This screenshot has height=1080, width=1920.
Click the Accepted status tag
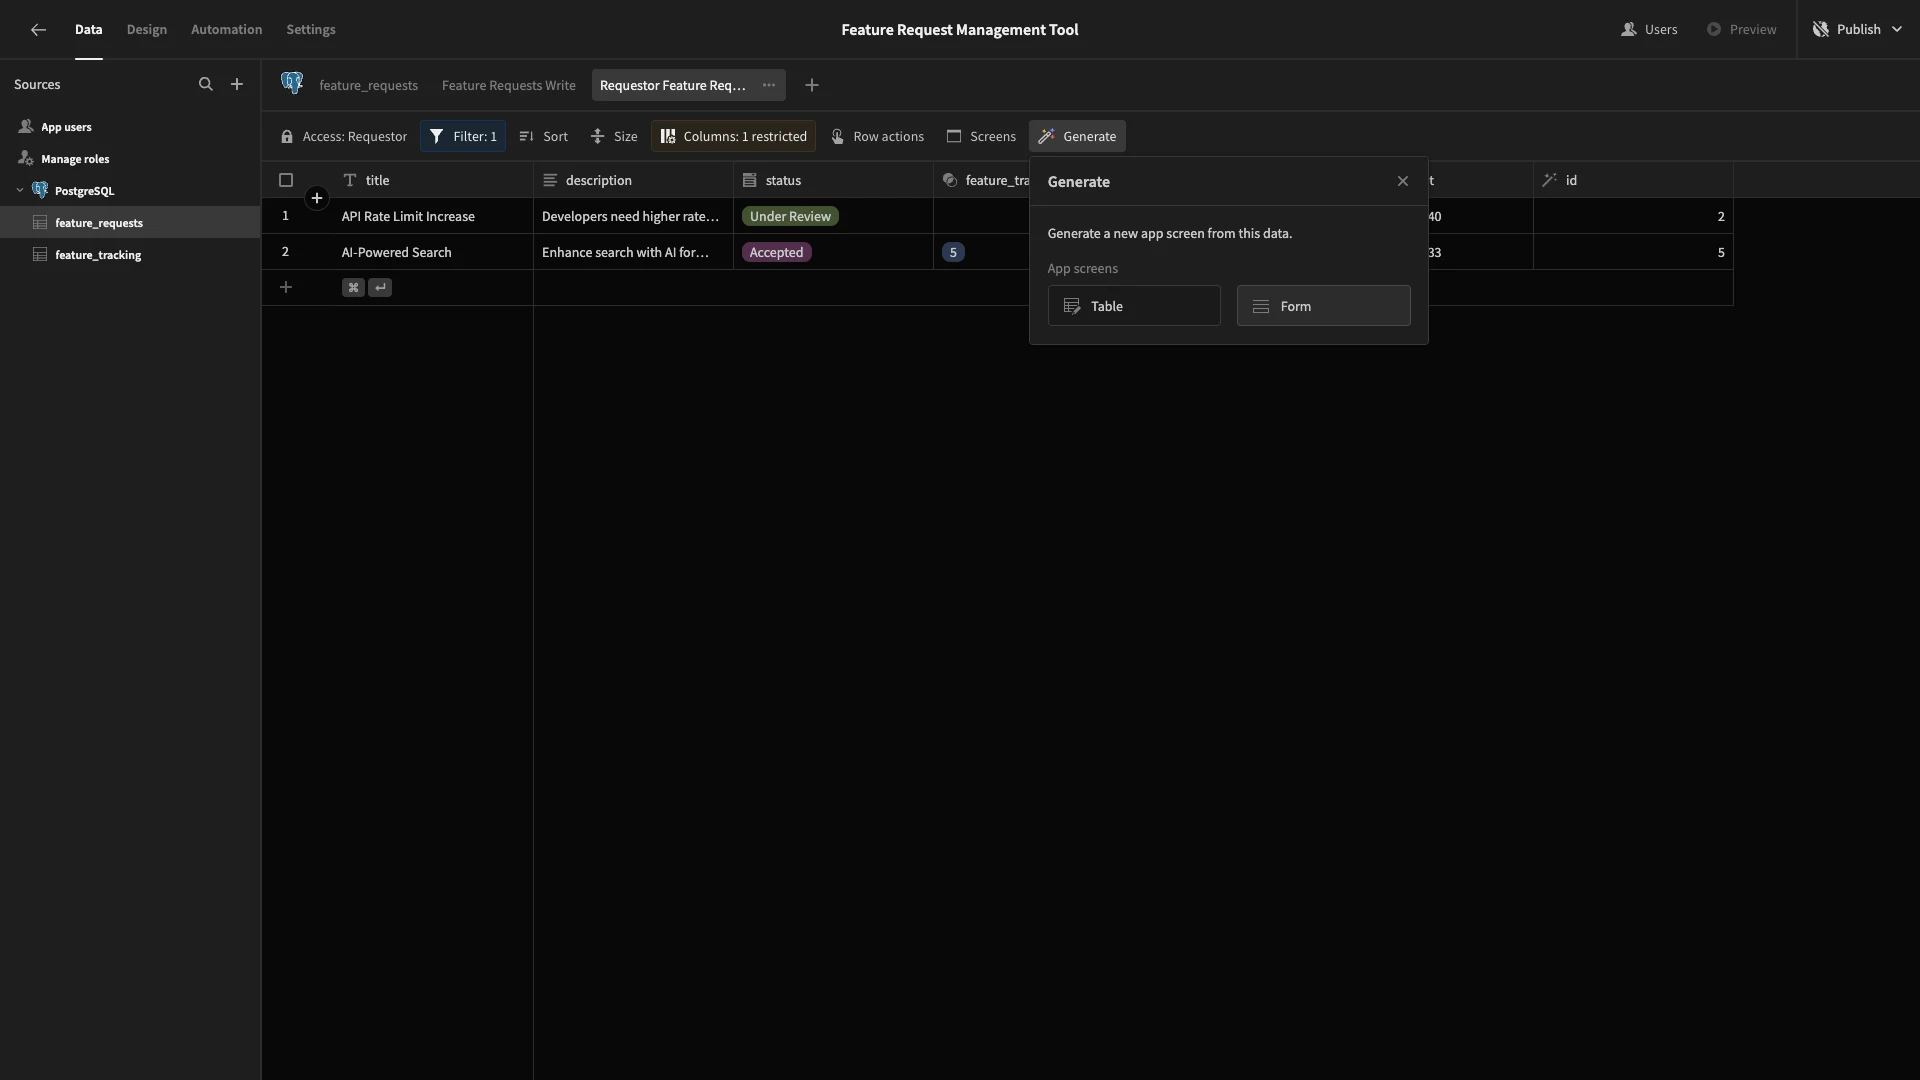click(777, 253)
